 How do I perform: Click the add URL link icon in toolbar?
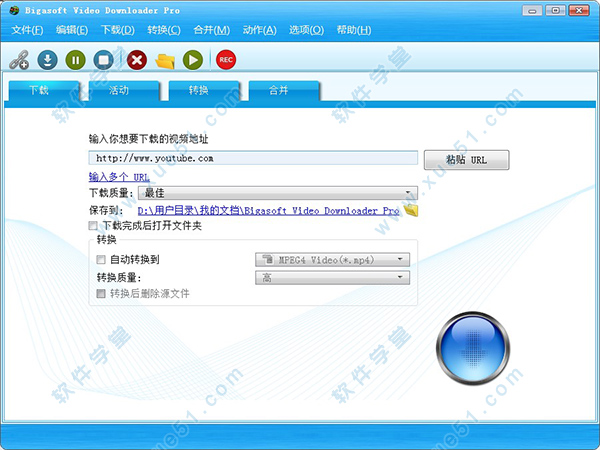(18, 61)
